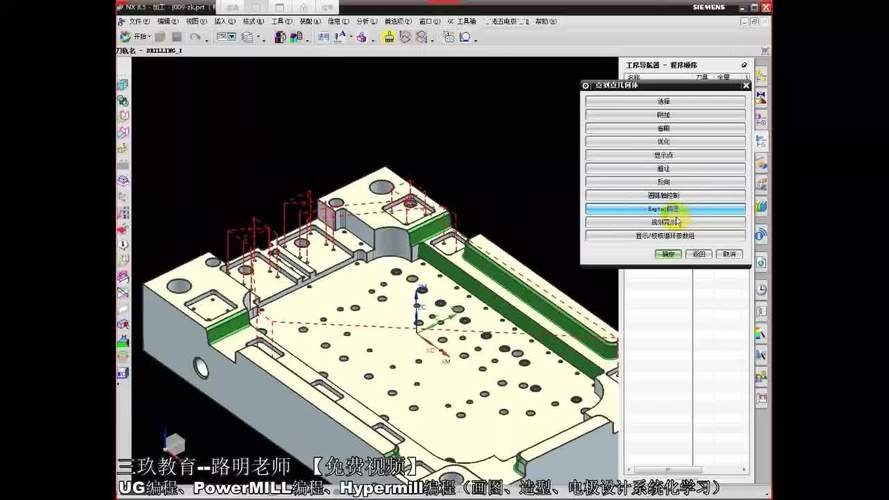Open the History clock icon in the resource bar
889x500 pixels.
761,289
